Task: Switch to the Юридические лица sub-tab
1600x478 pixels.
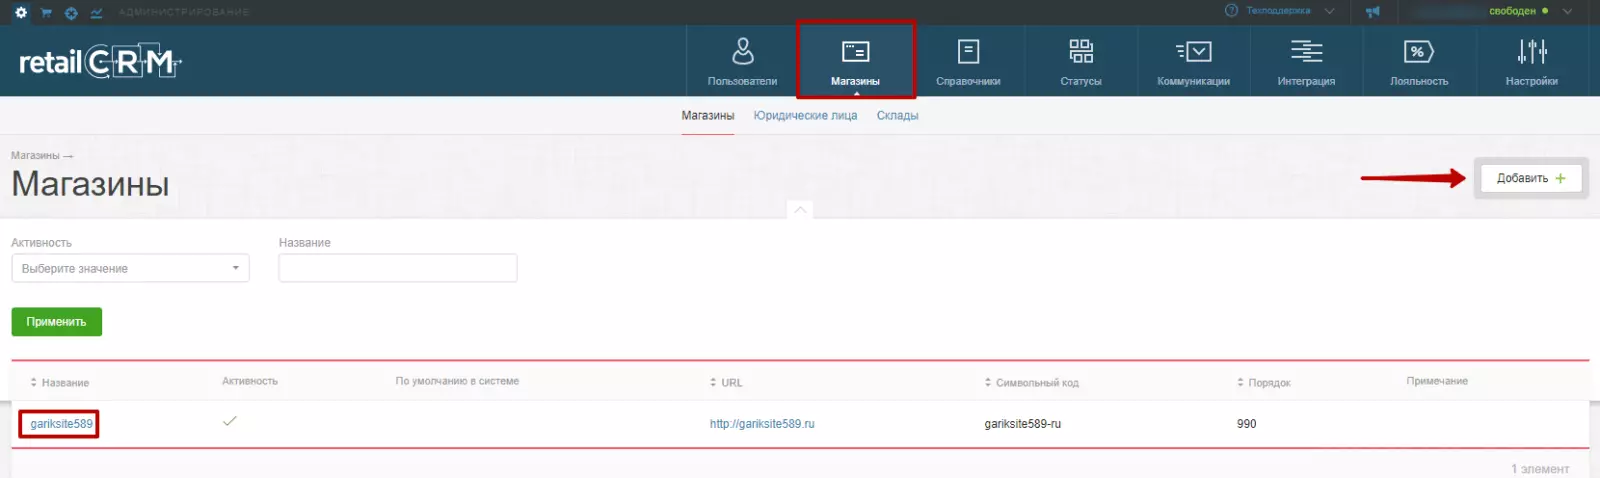Action: pos(805,116)
